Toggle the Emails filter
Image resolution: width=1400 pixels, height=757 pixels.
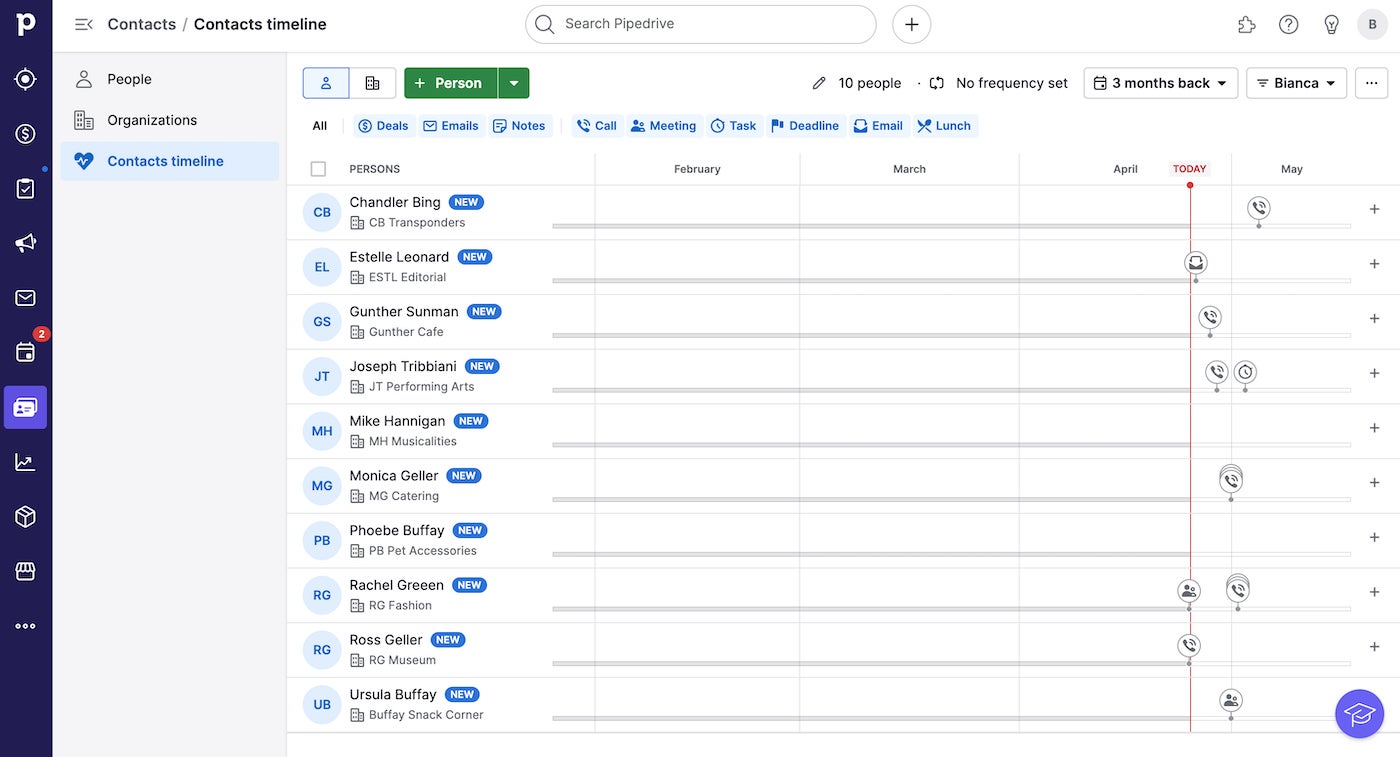[x=451, y=126]
